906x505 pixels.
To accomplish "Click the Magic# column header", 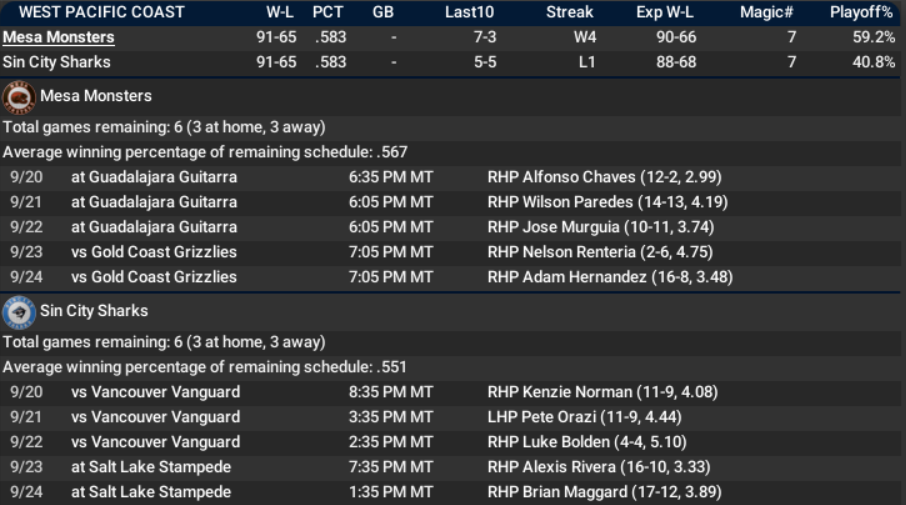I will coord(767,12).
